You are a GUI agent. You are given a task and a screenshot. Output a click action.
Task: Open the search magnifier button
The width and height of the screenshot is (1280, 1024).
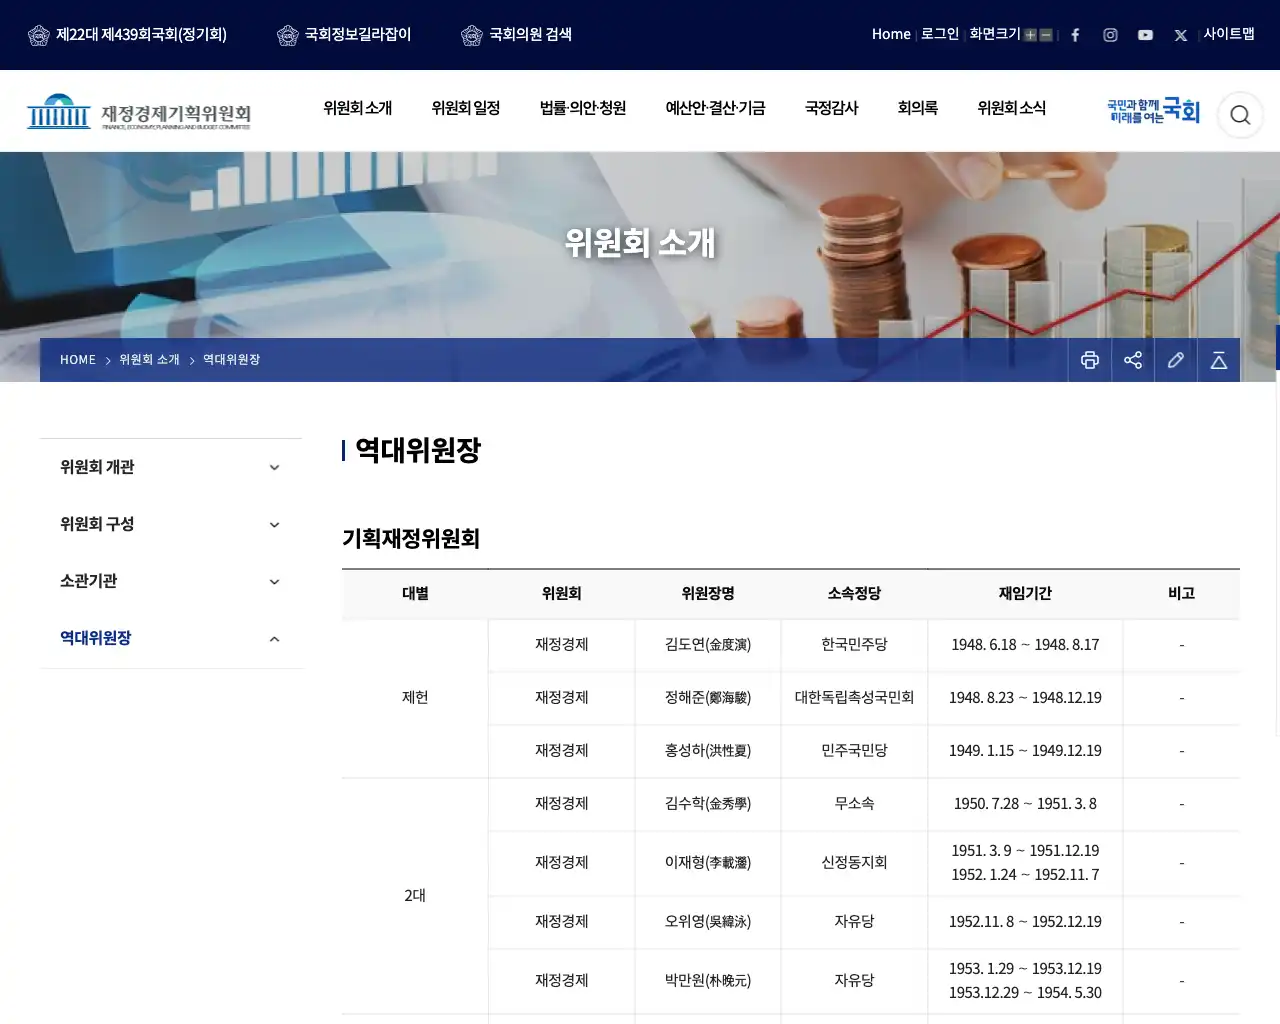point(1240,115)
